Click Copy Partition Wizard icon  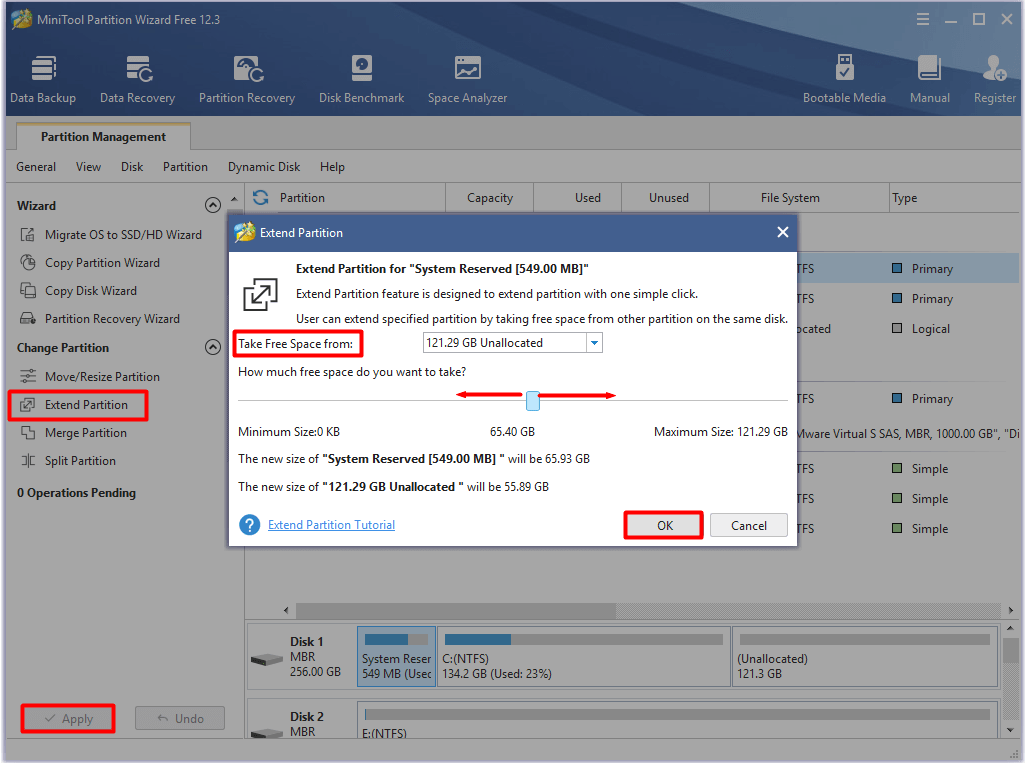27,263
